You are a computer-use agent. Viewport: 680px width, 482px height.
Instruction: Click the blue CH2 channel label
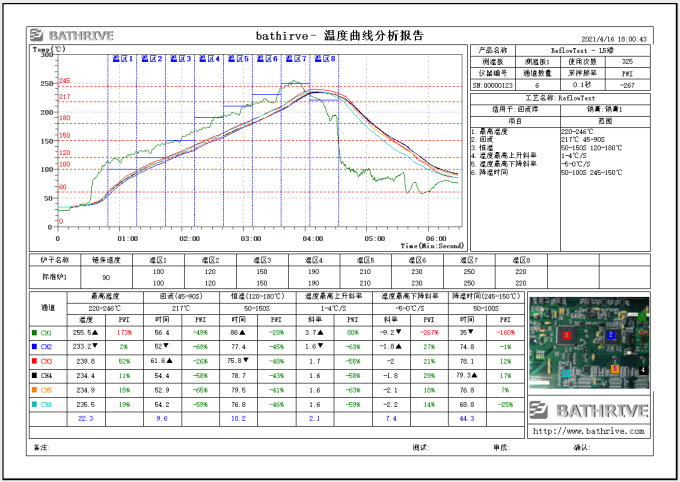(x=47, y=346)
